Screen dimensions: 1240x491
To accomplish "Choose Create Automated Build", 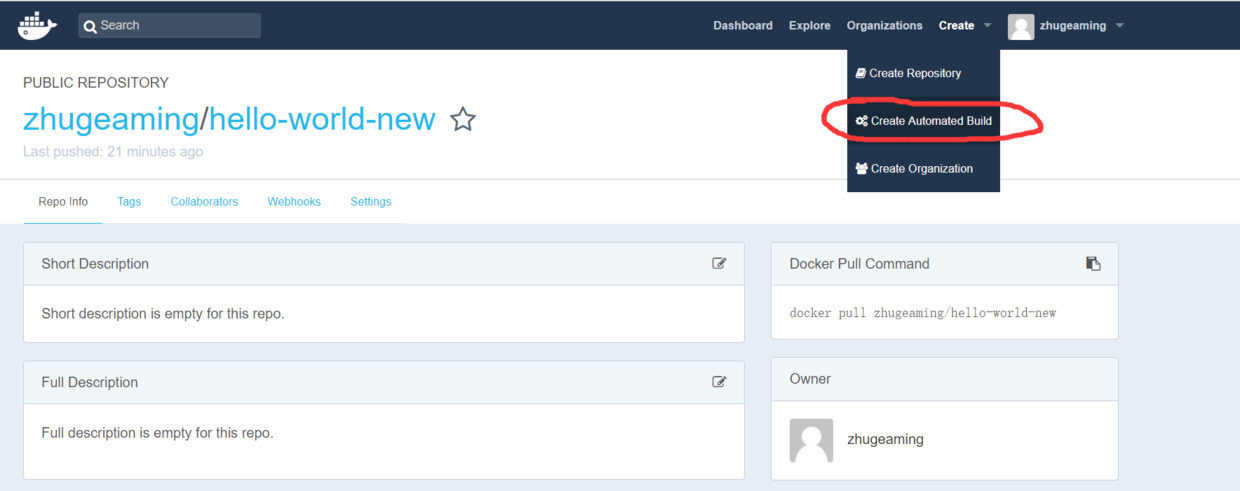I will (923, 121).
